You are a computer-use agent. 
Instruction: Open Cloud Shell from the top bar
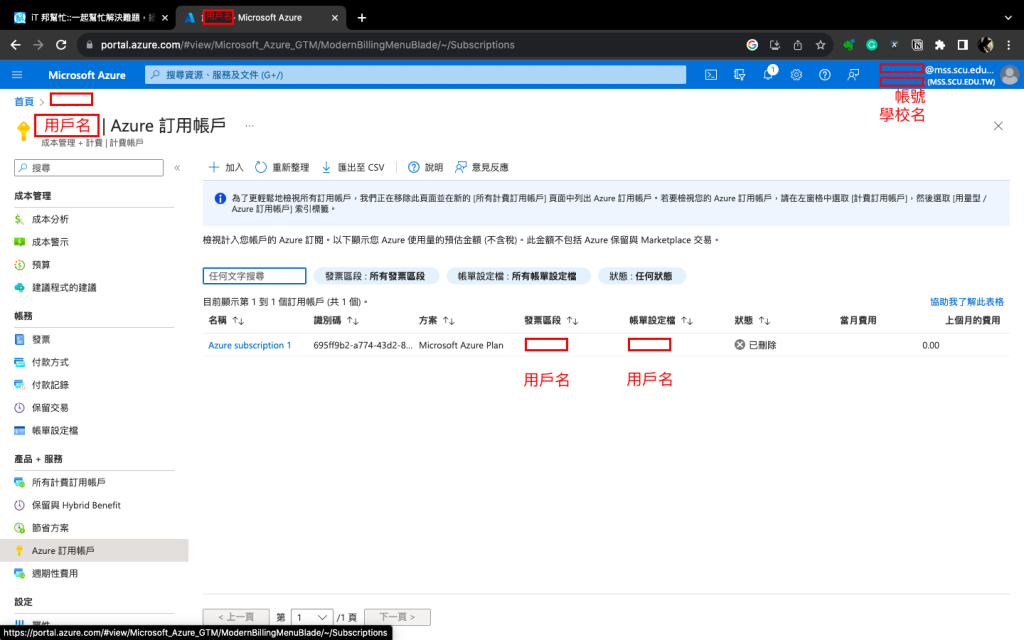tap(711, 75)
